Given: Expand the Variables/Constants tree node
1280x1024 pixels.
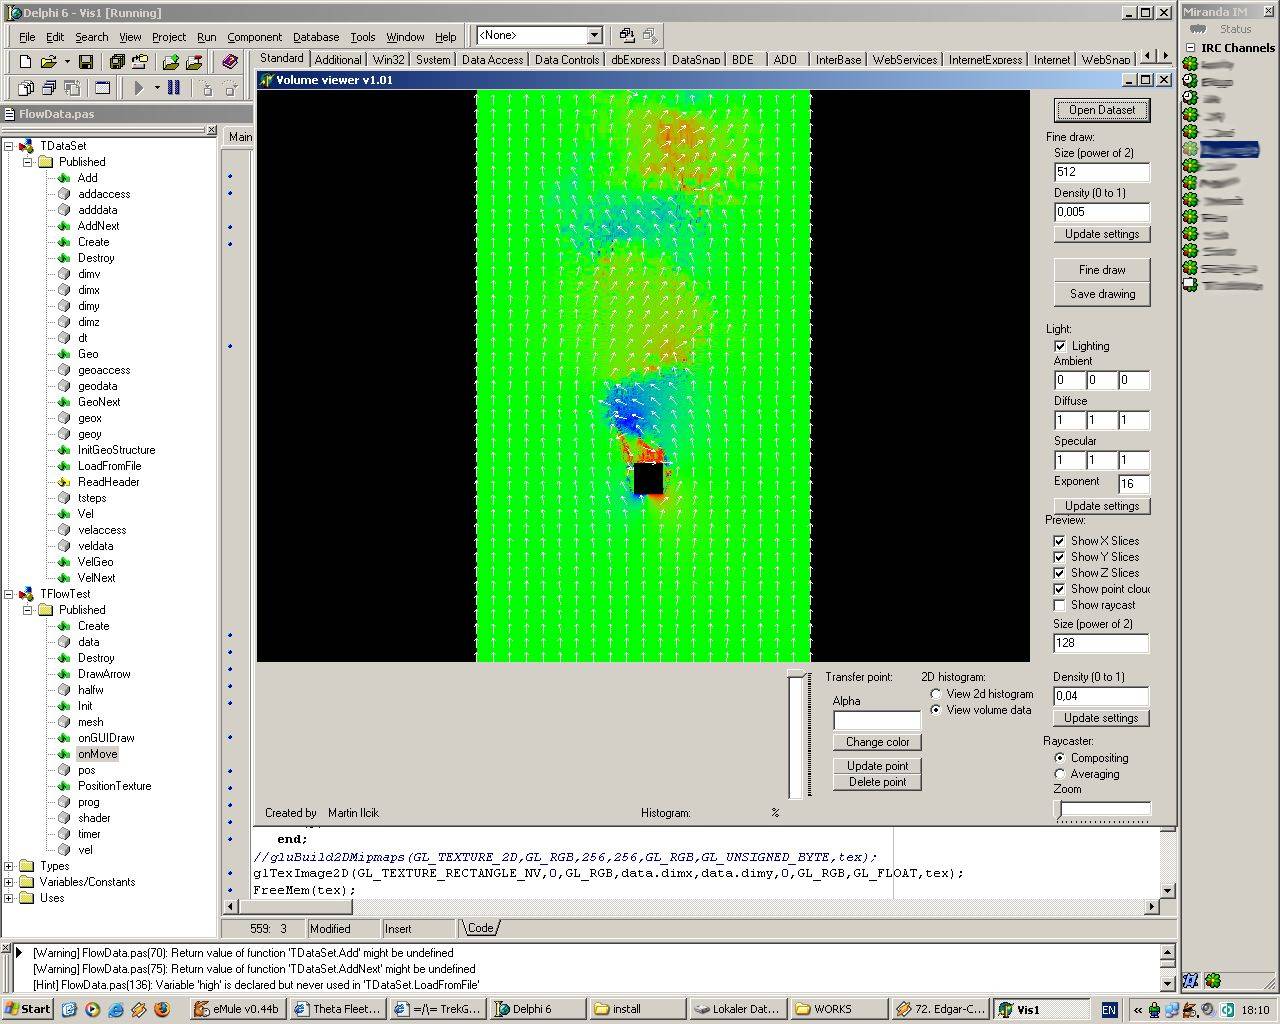Looking at the screenshot, I should coord(9,882).
